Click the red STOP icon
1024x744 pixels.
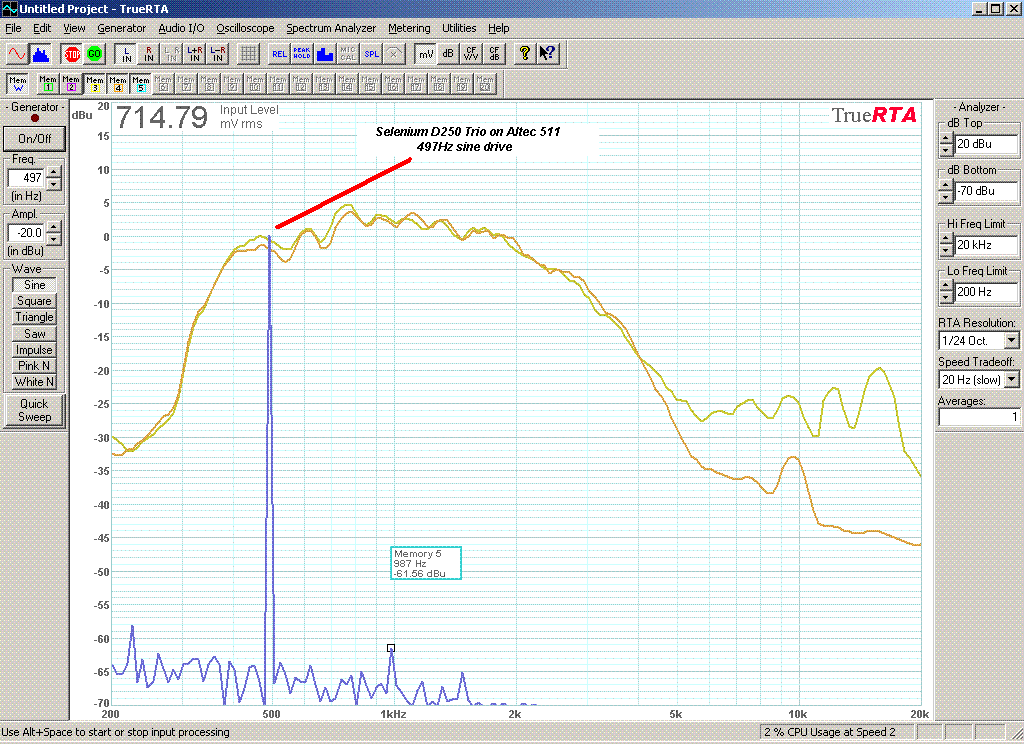(72, 54)
